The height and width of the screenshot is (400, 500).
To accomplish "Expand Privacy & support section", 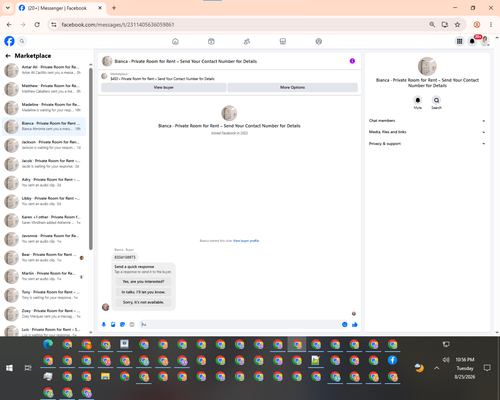I will click(x=427, y=144).
